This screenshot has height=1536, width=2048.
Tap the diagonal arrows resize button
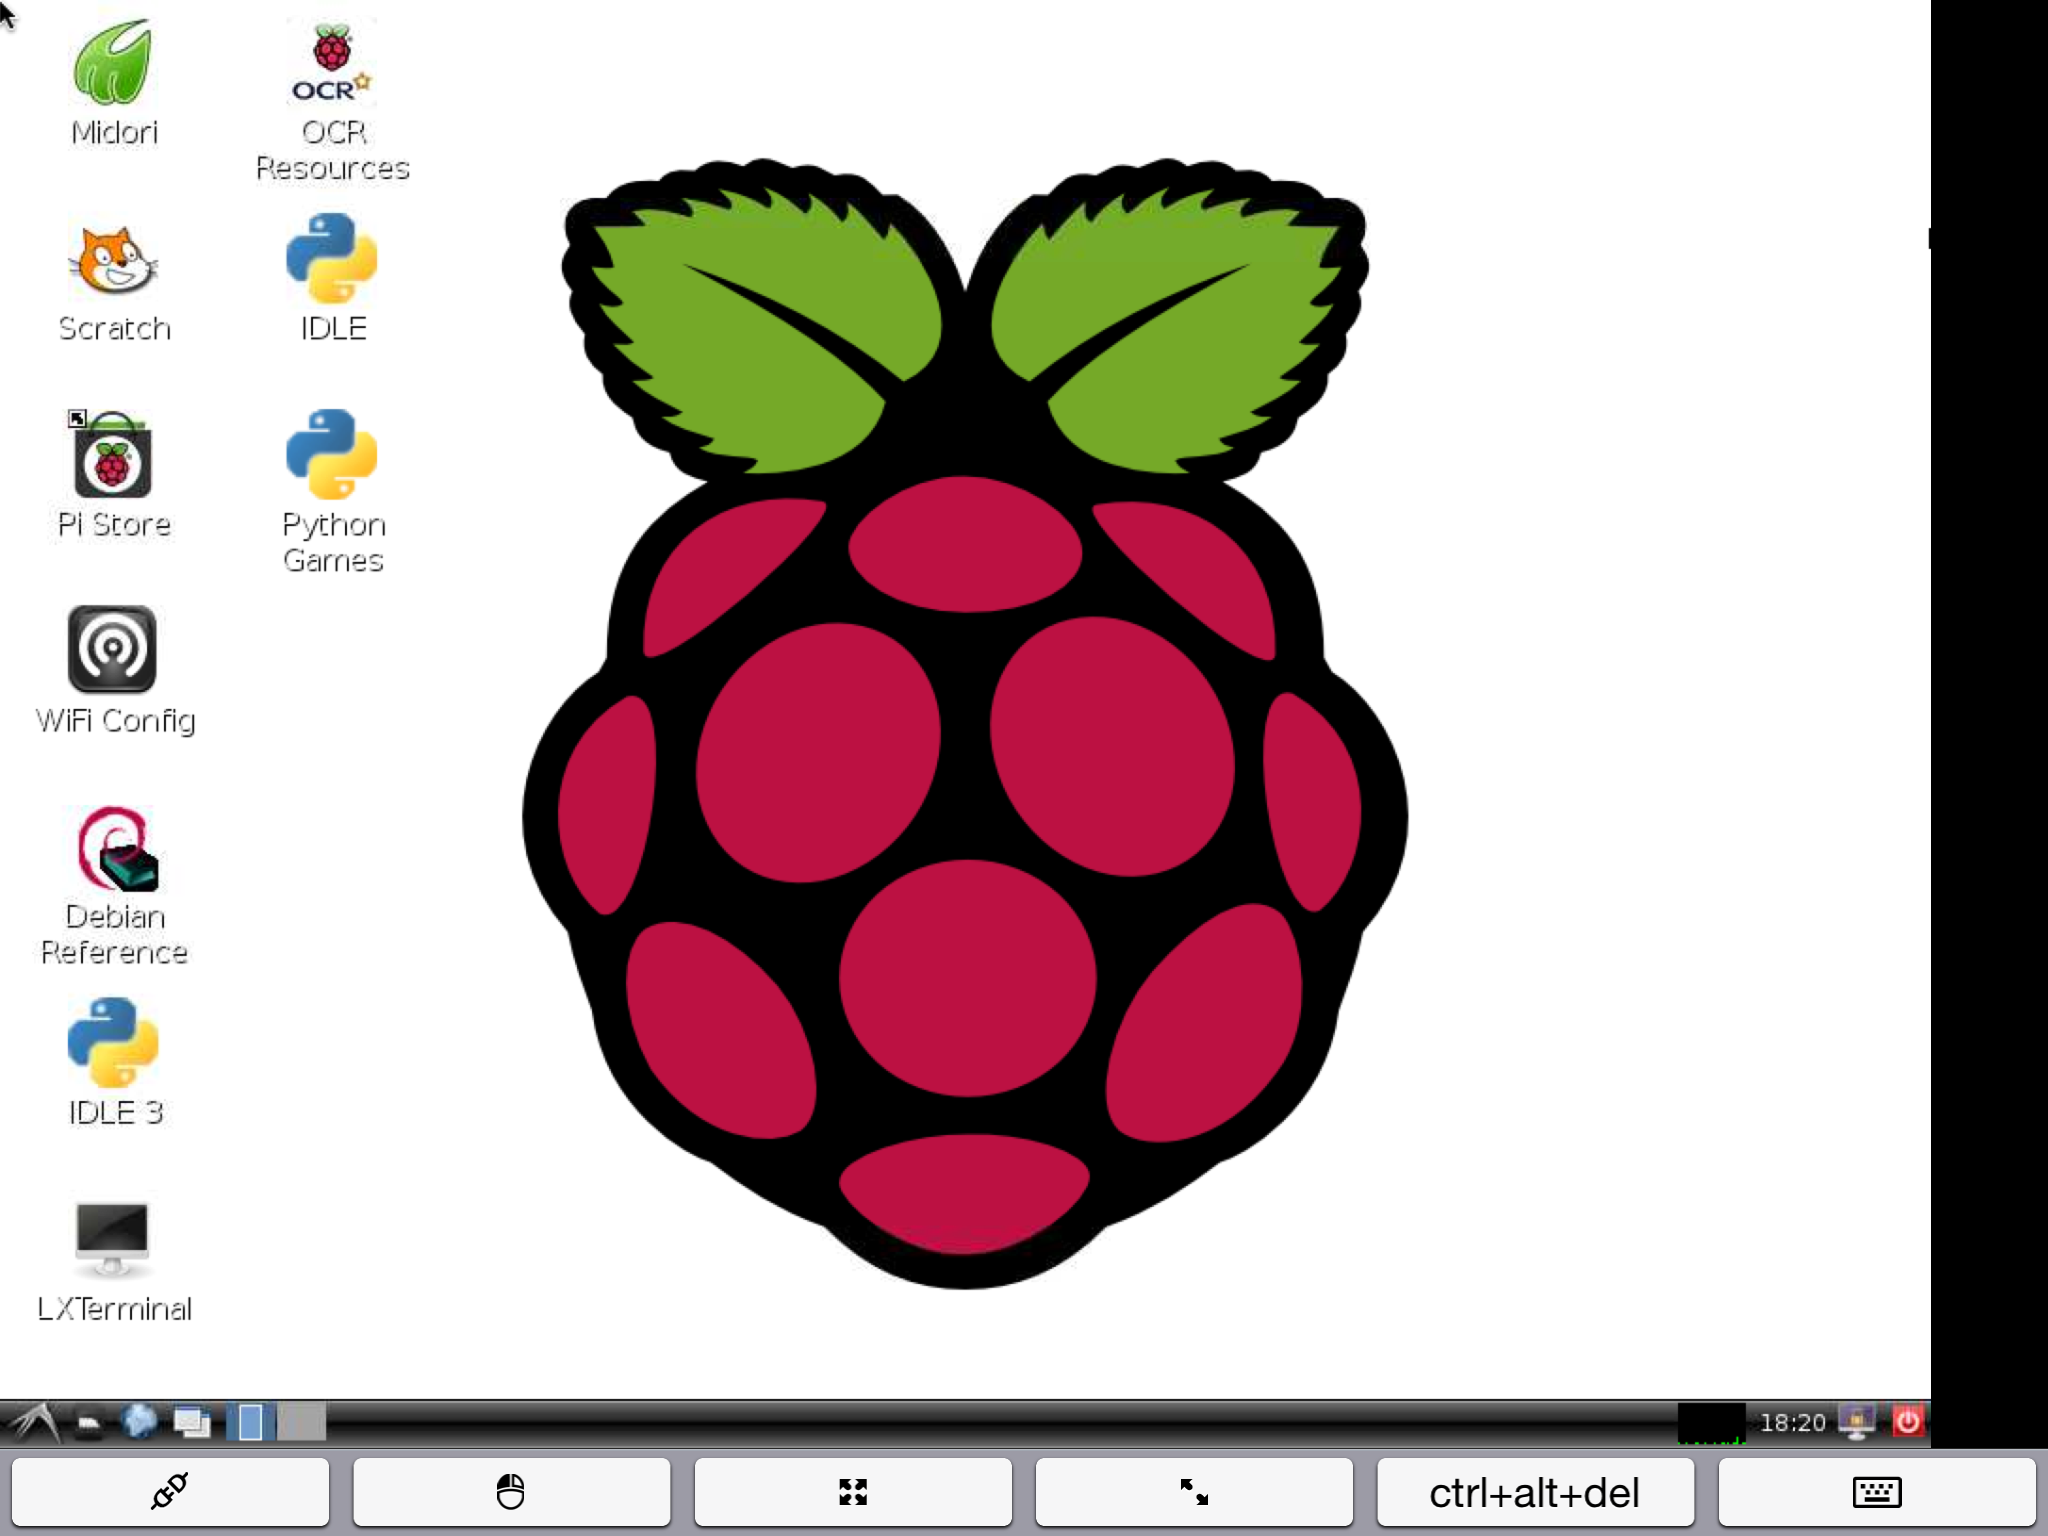(x=1194, y=1492)
